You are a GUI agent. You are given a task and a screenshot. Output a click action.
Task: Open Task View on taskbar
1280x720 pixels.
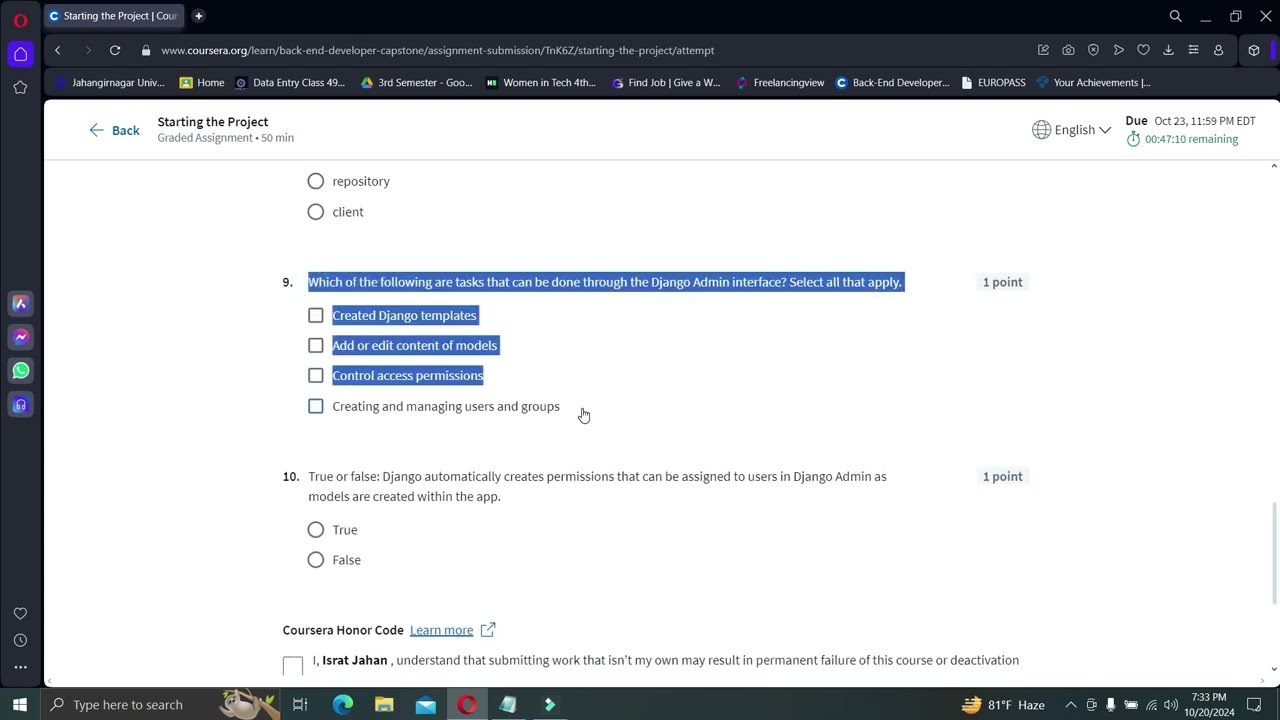[x=300, y=705]
